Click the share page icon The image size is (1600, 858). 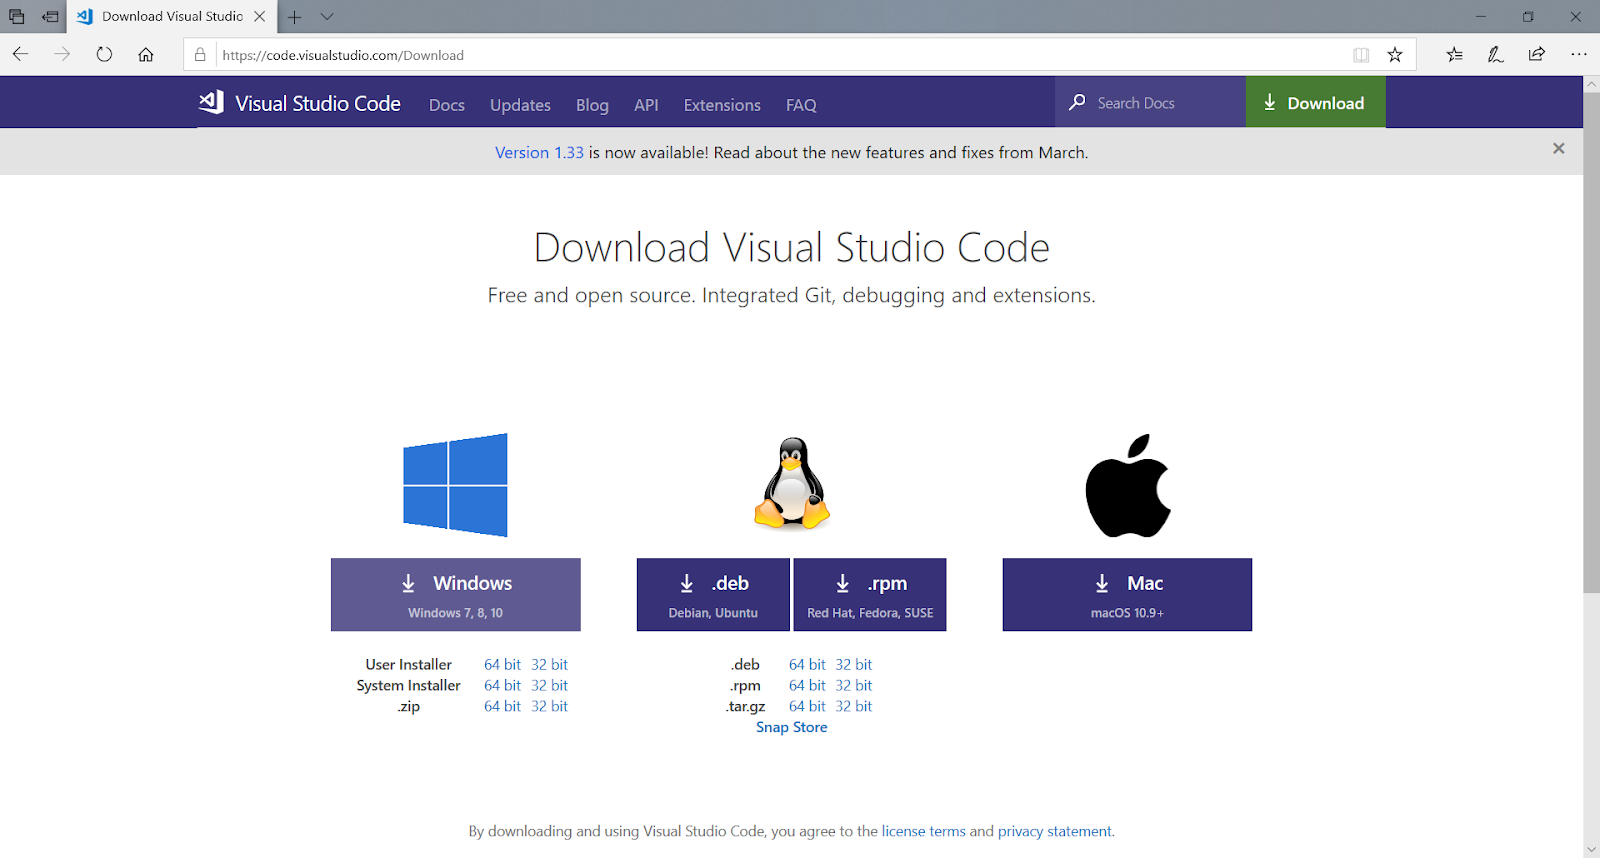pyautogui.click(x=1537, y=55)
